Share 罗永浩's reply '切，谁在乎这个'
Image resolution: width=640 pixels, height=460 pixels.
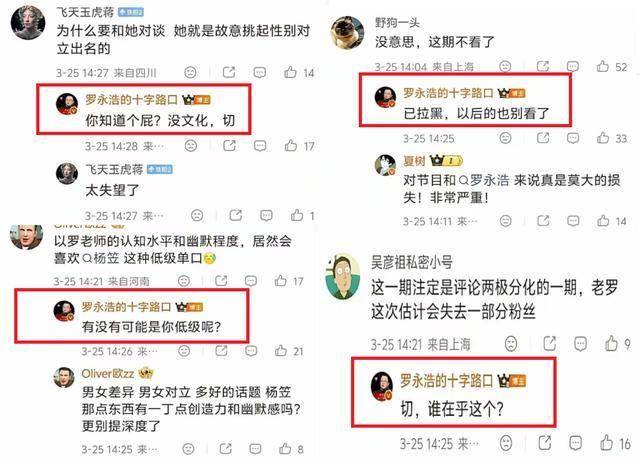coord(544,443)
